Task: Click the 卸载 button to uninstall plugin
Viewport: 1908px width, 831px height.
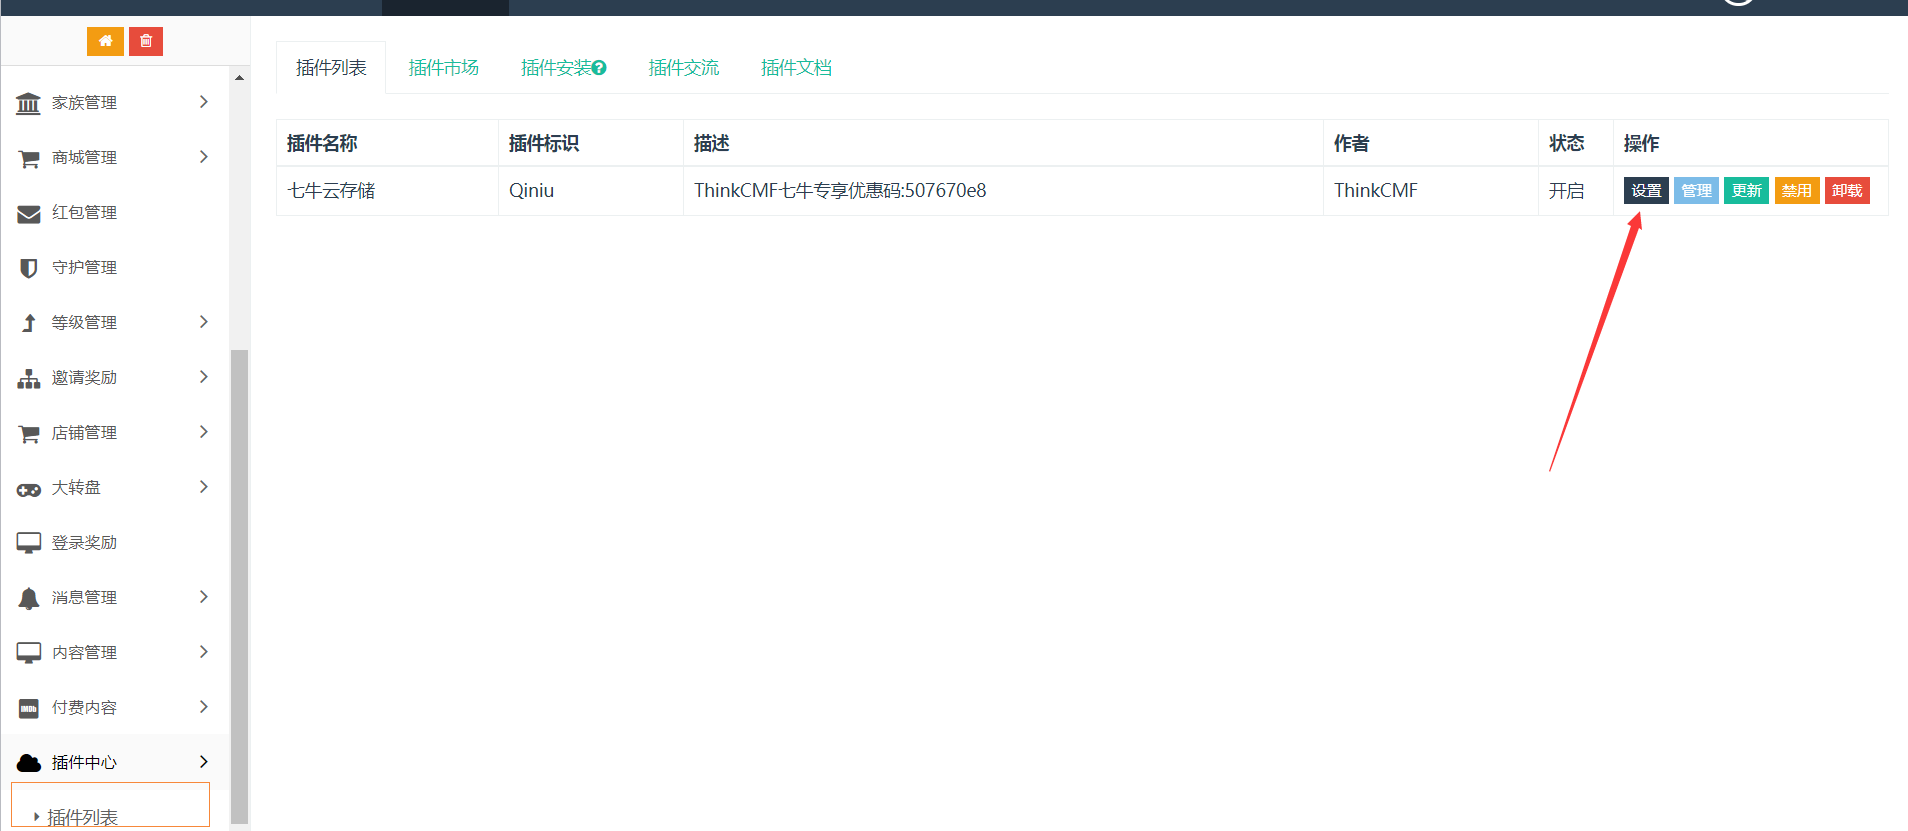Action: point(1847,191)
